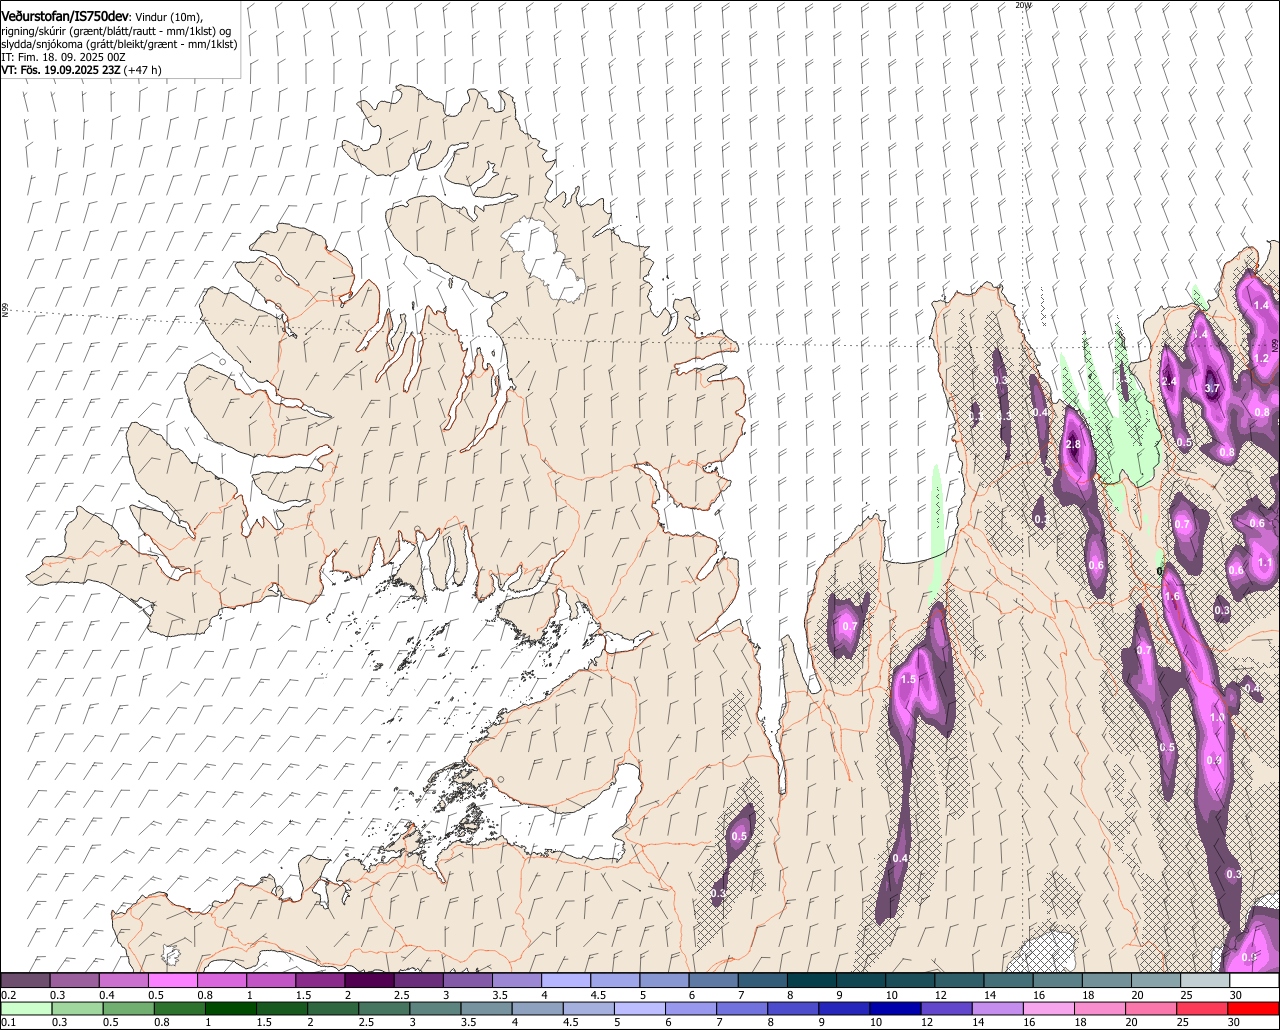The width and height of the screenshot is (1280, 1030).
Task: Pick the upper legend swatch between 25 and 30
Action: [x=1205, y=980]
